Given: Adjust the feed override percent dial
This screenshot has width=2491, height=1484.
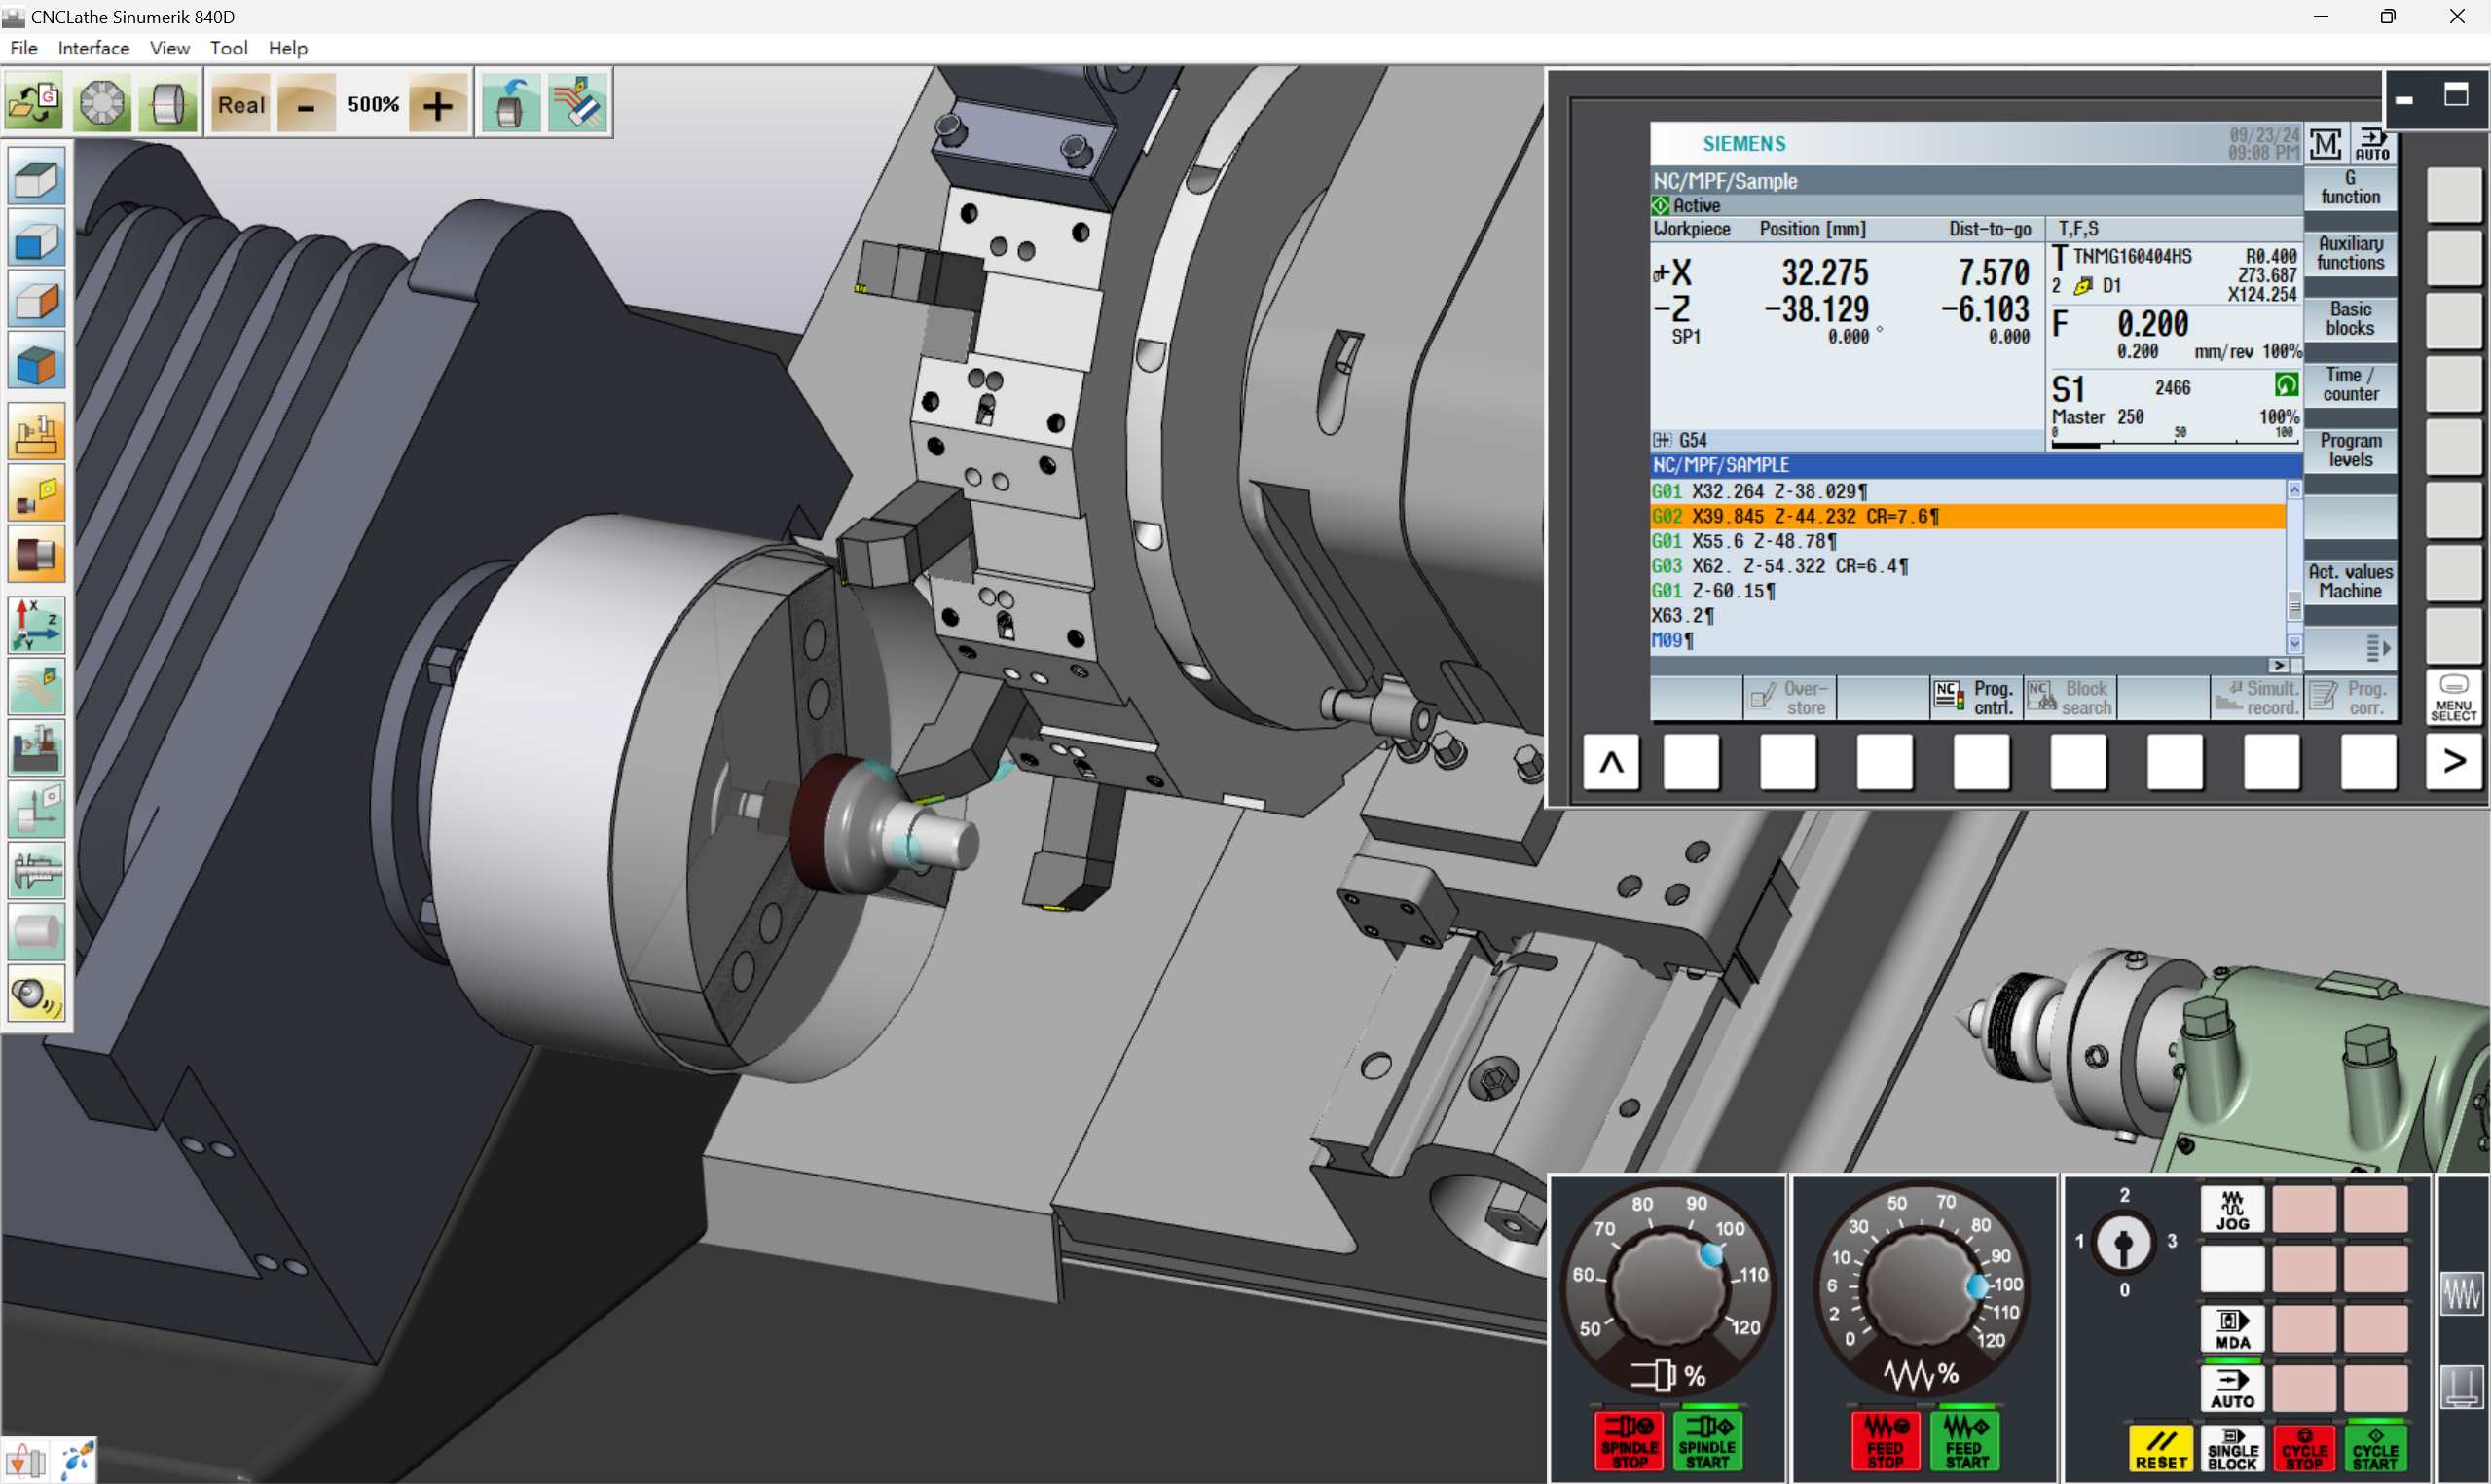Looking at the screenshot, I should click(x=1922, y=1288).
